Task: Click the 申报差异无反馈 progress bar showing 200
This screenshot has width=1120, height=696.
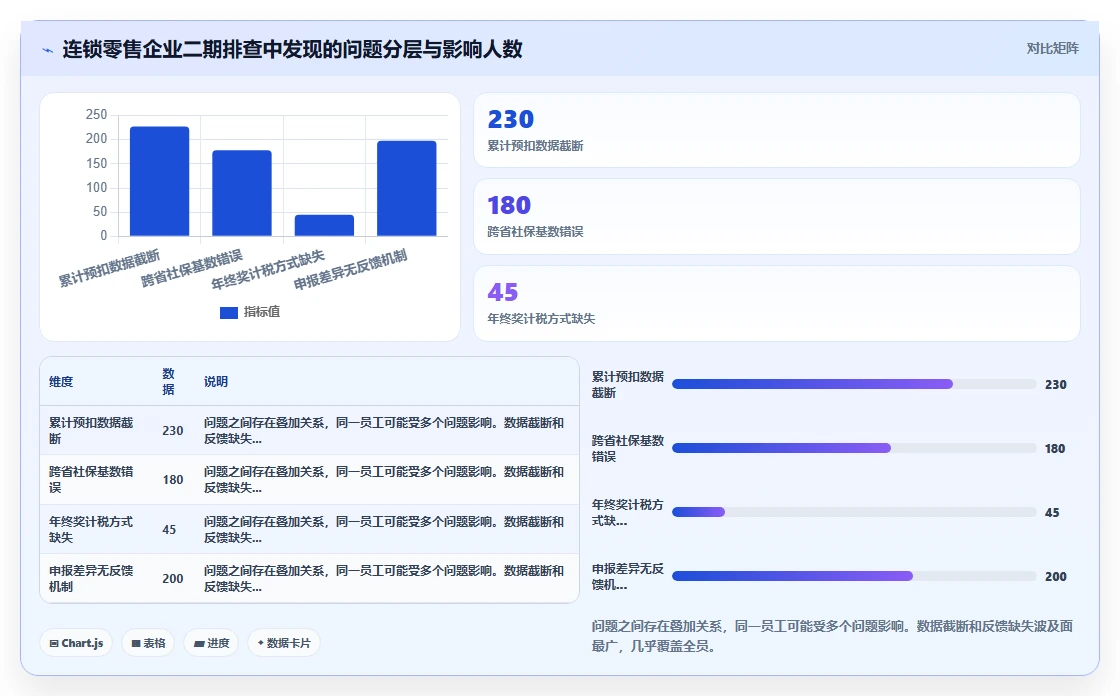Action: [854, 576]
